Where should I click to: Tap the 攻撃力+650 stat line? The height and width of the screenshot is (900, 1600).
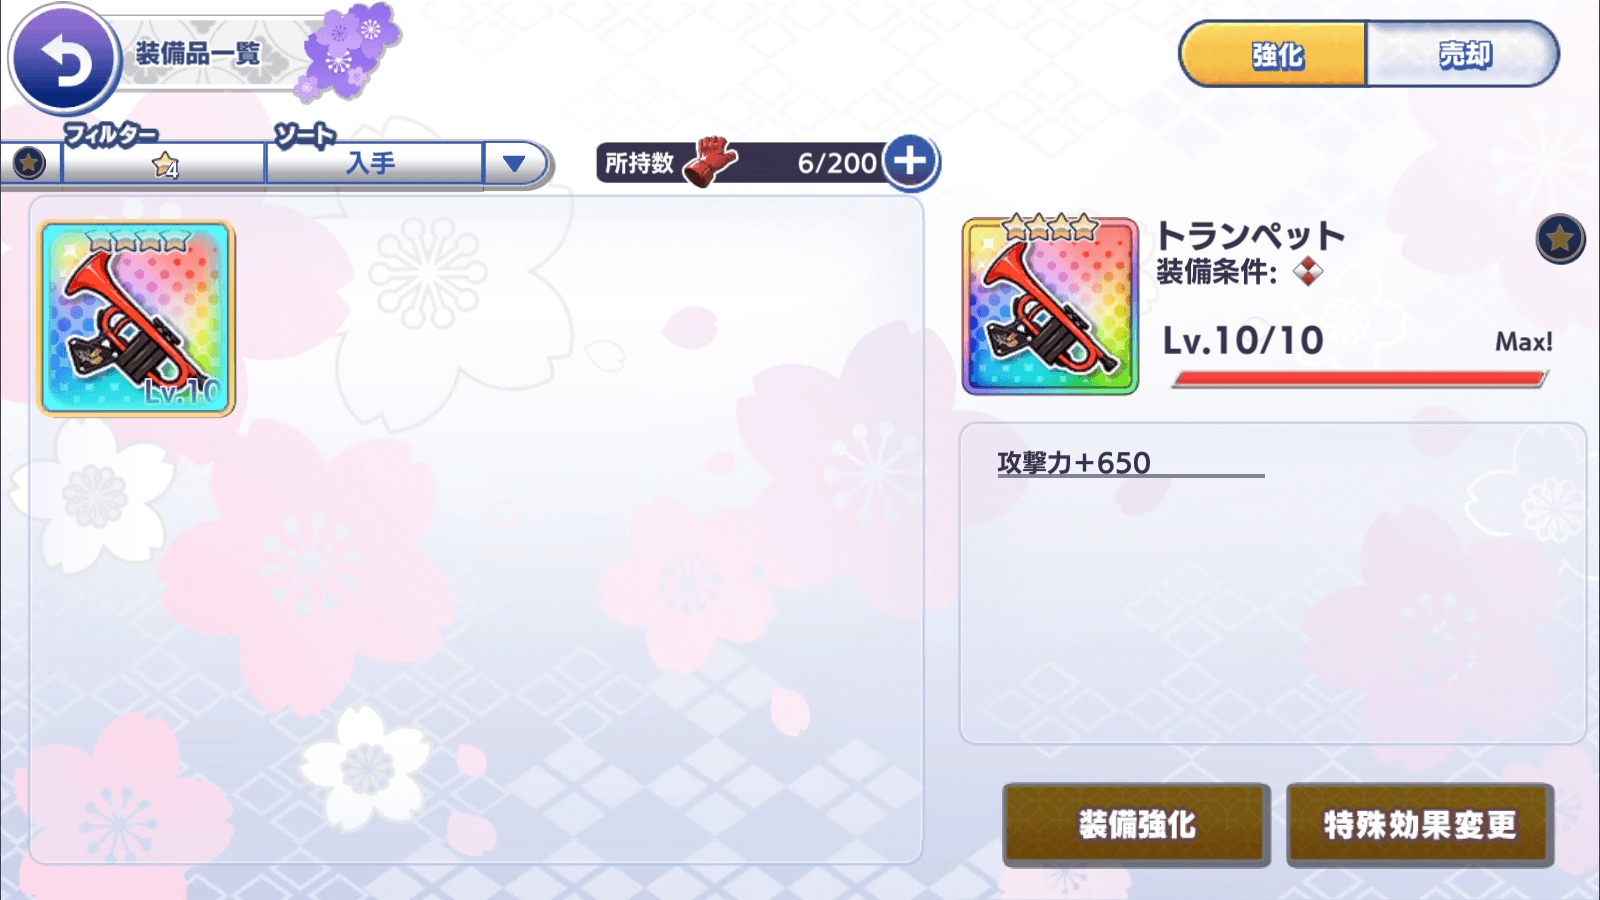[x=1075, y=463]
